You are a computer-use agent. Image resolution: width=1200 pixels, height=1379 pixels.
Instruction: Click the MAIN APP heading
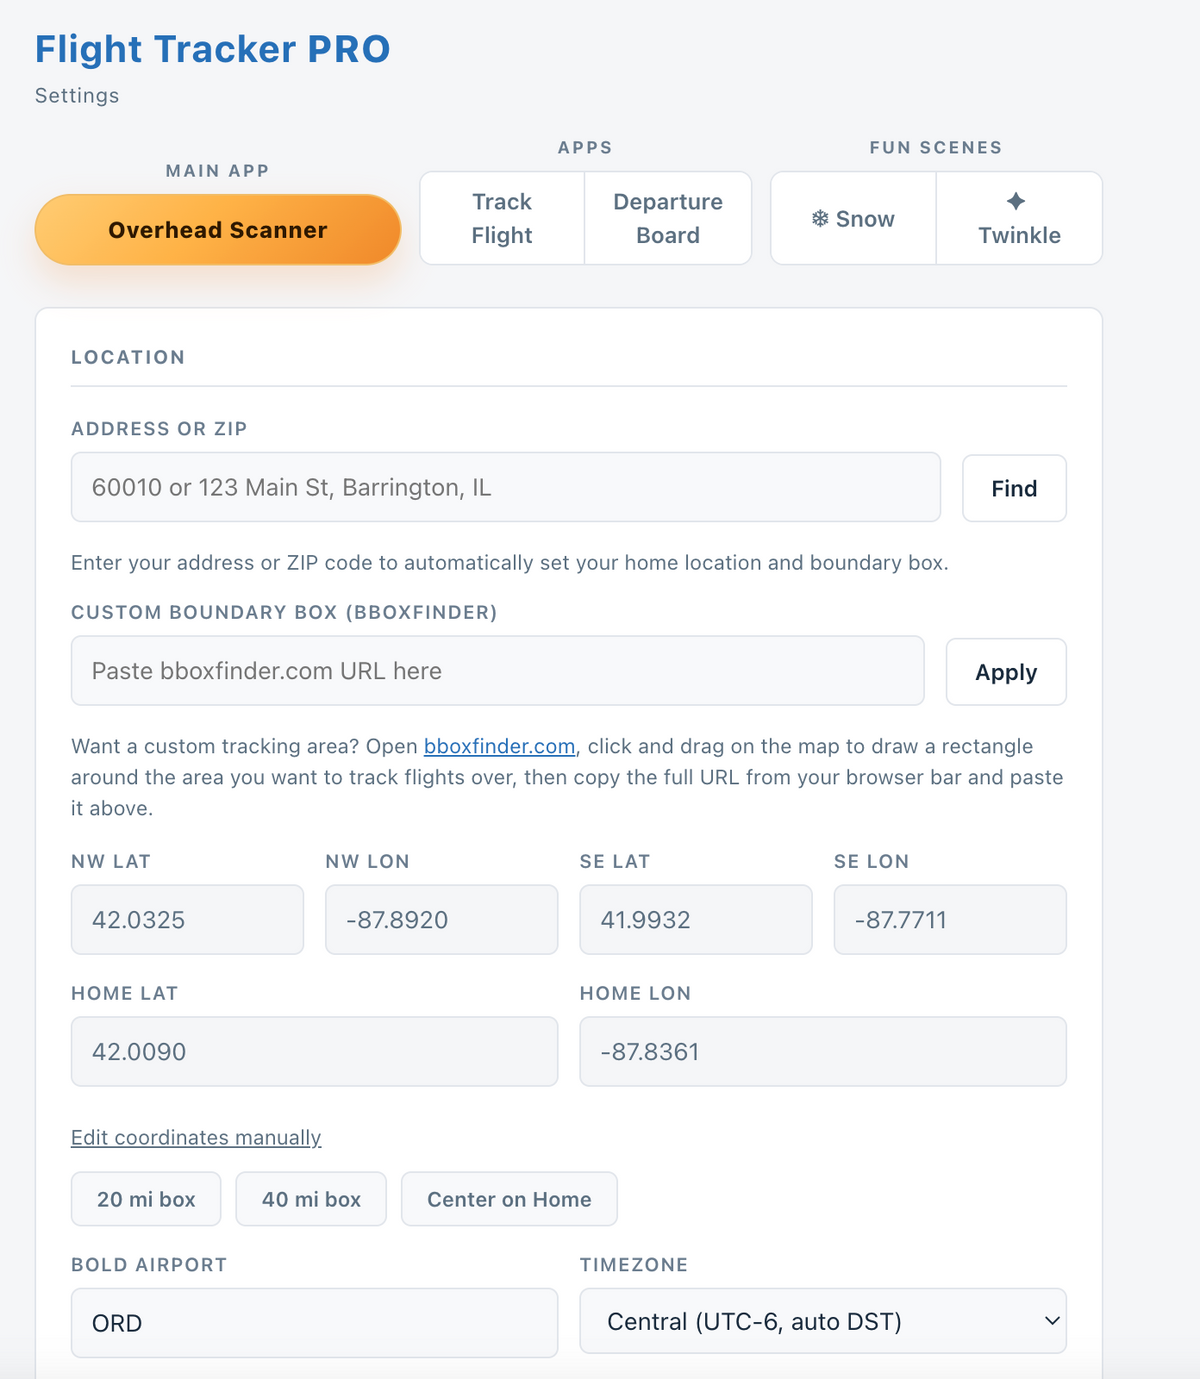click(x=218, y=171)
